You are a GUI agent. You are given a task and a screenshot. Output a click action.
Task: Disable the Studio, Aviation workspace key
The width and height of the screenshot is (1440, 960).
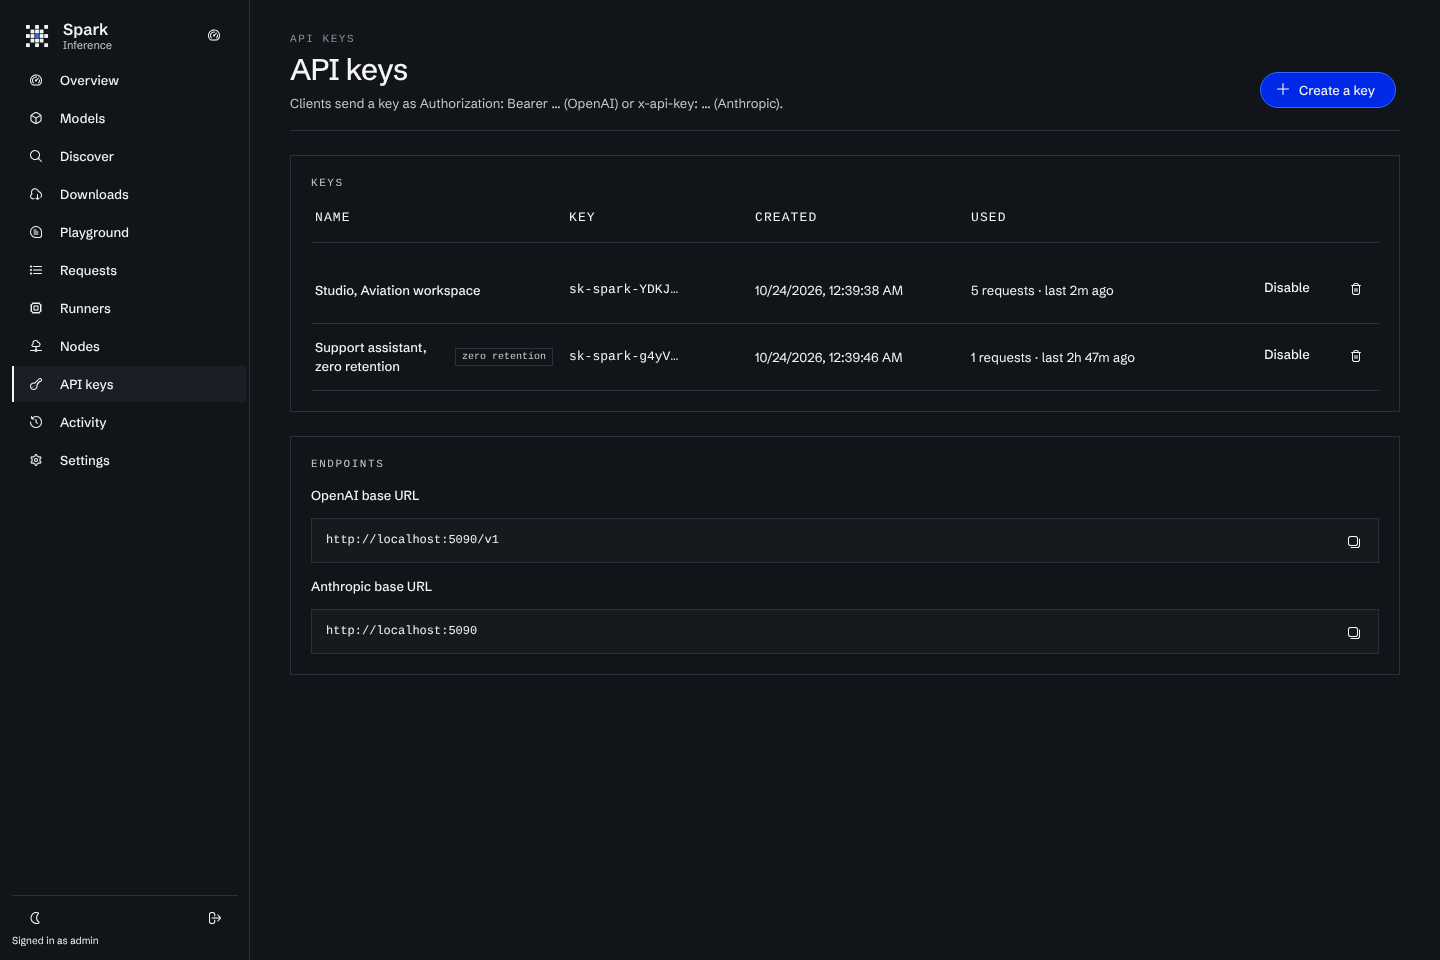tap(1286, 288)
